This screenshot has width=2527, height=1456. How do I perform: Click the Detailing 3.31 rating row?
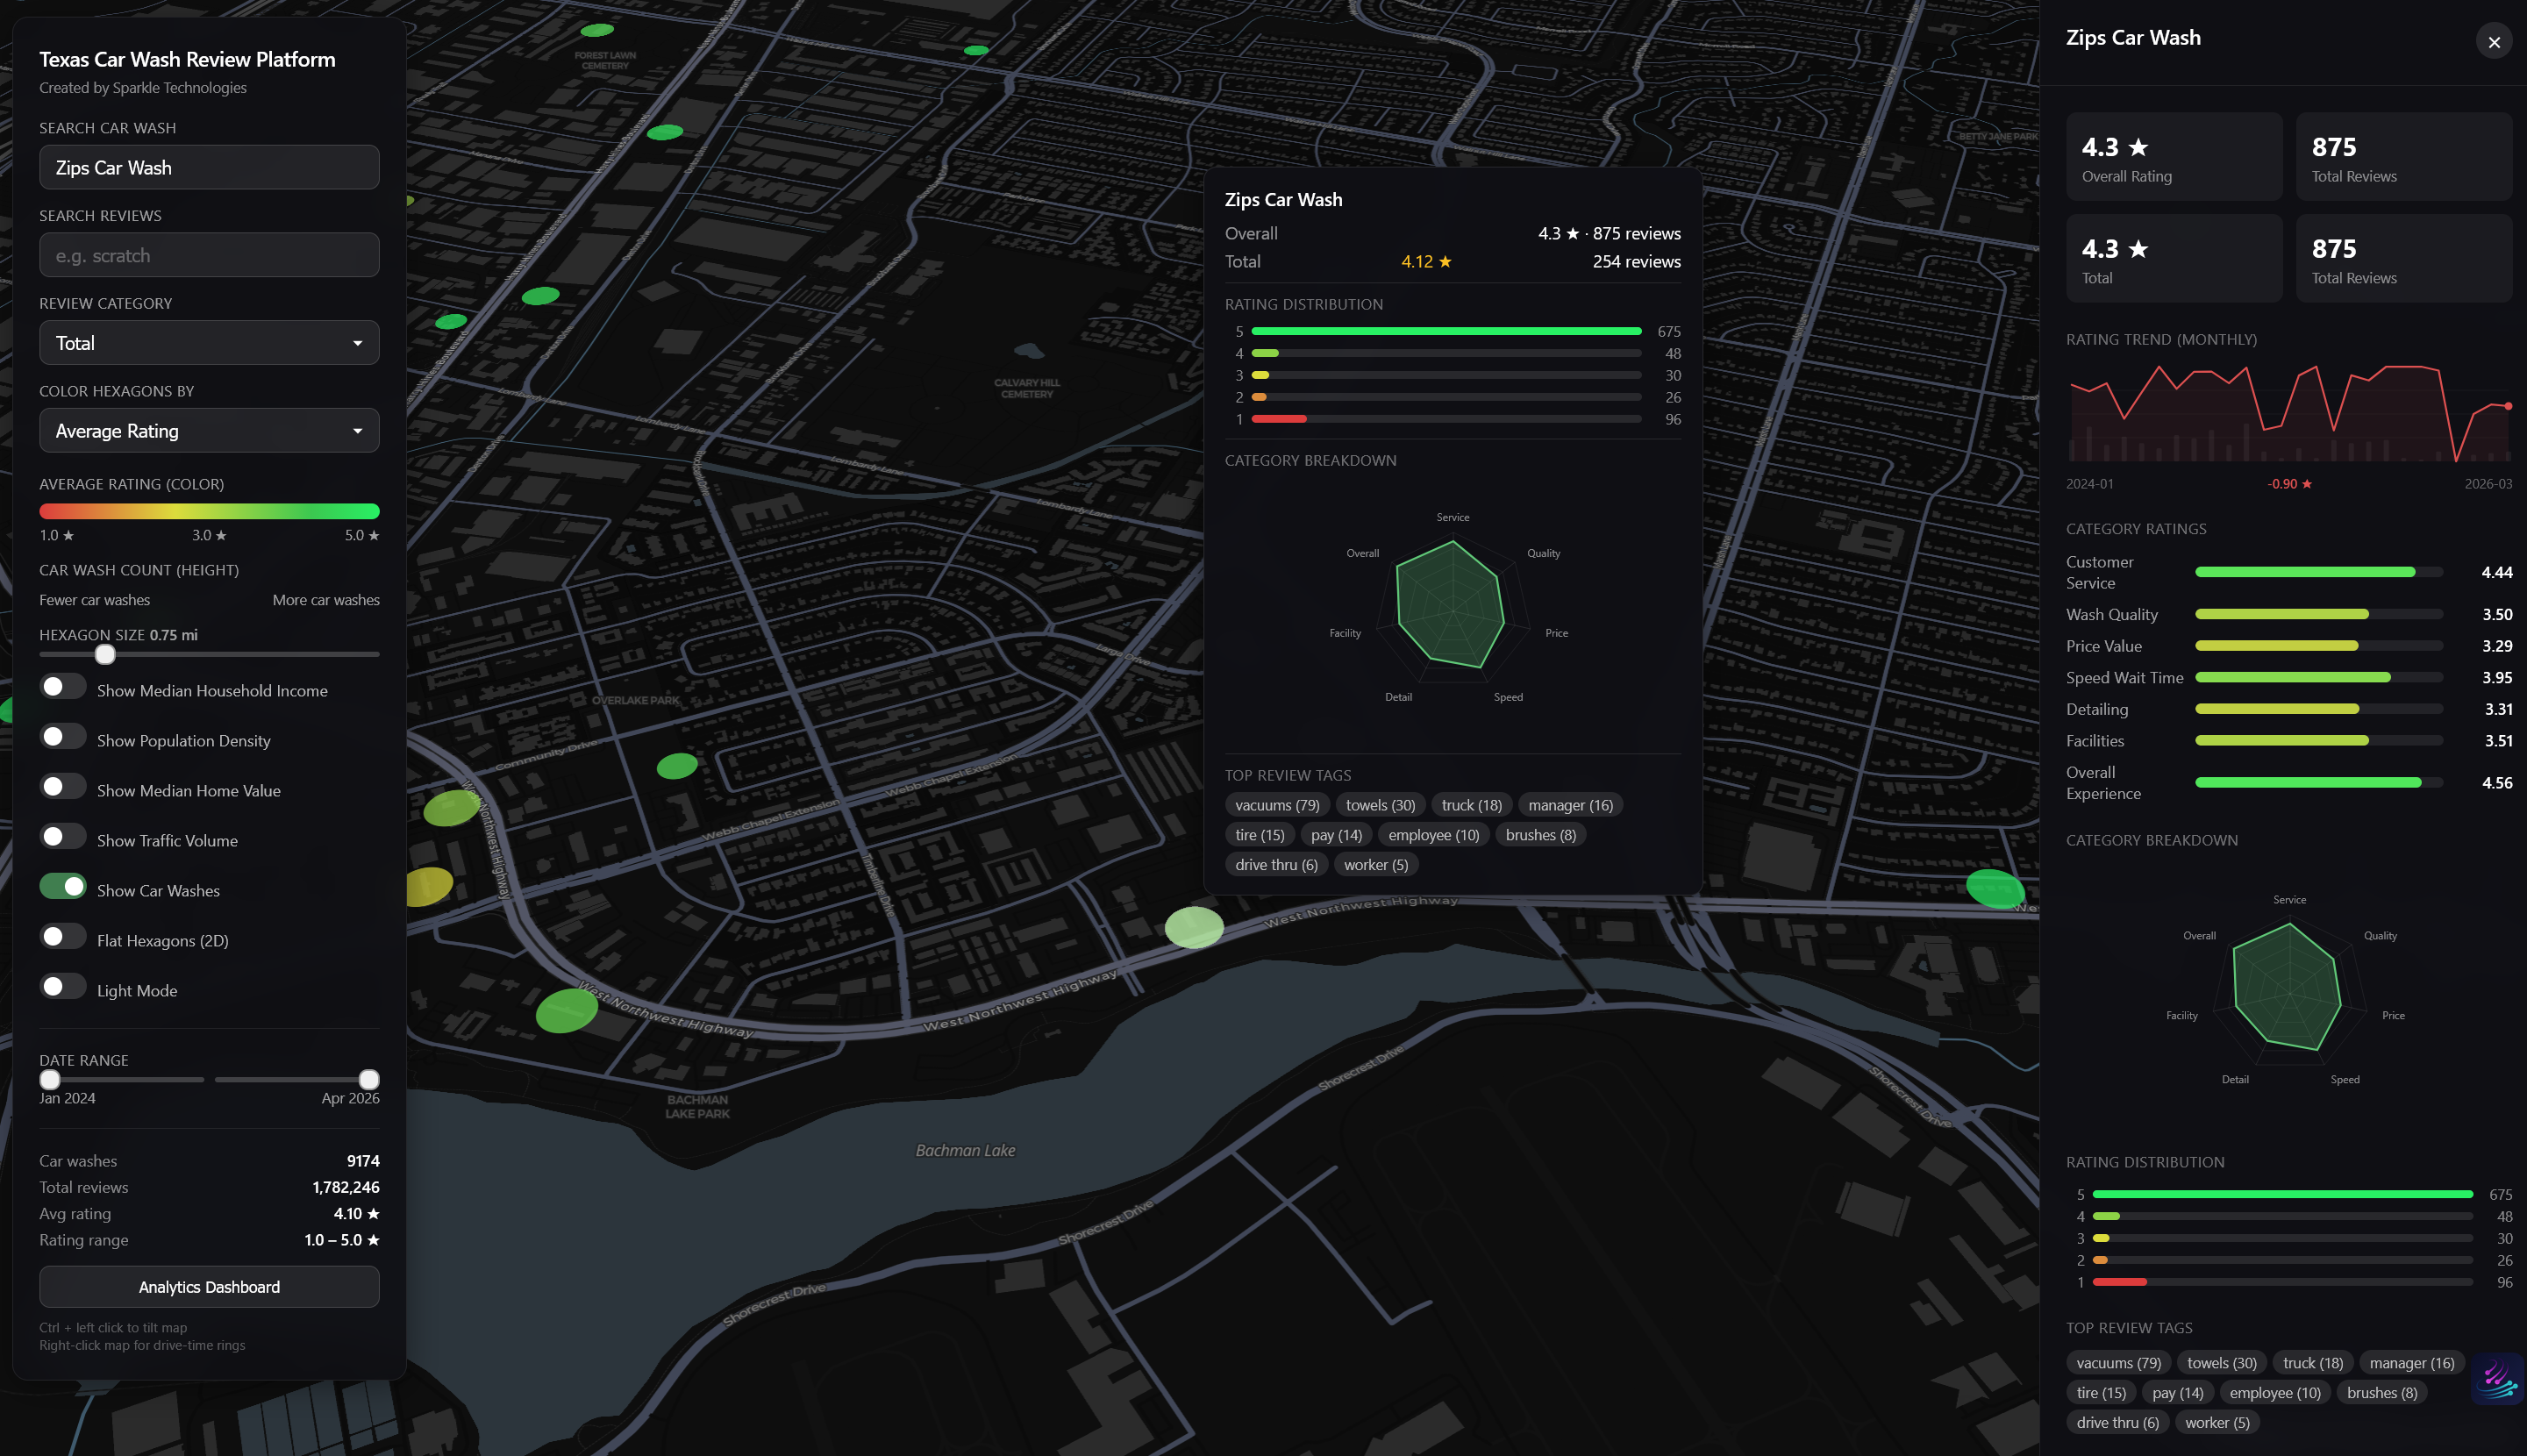coord(2289,709)
